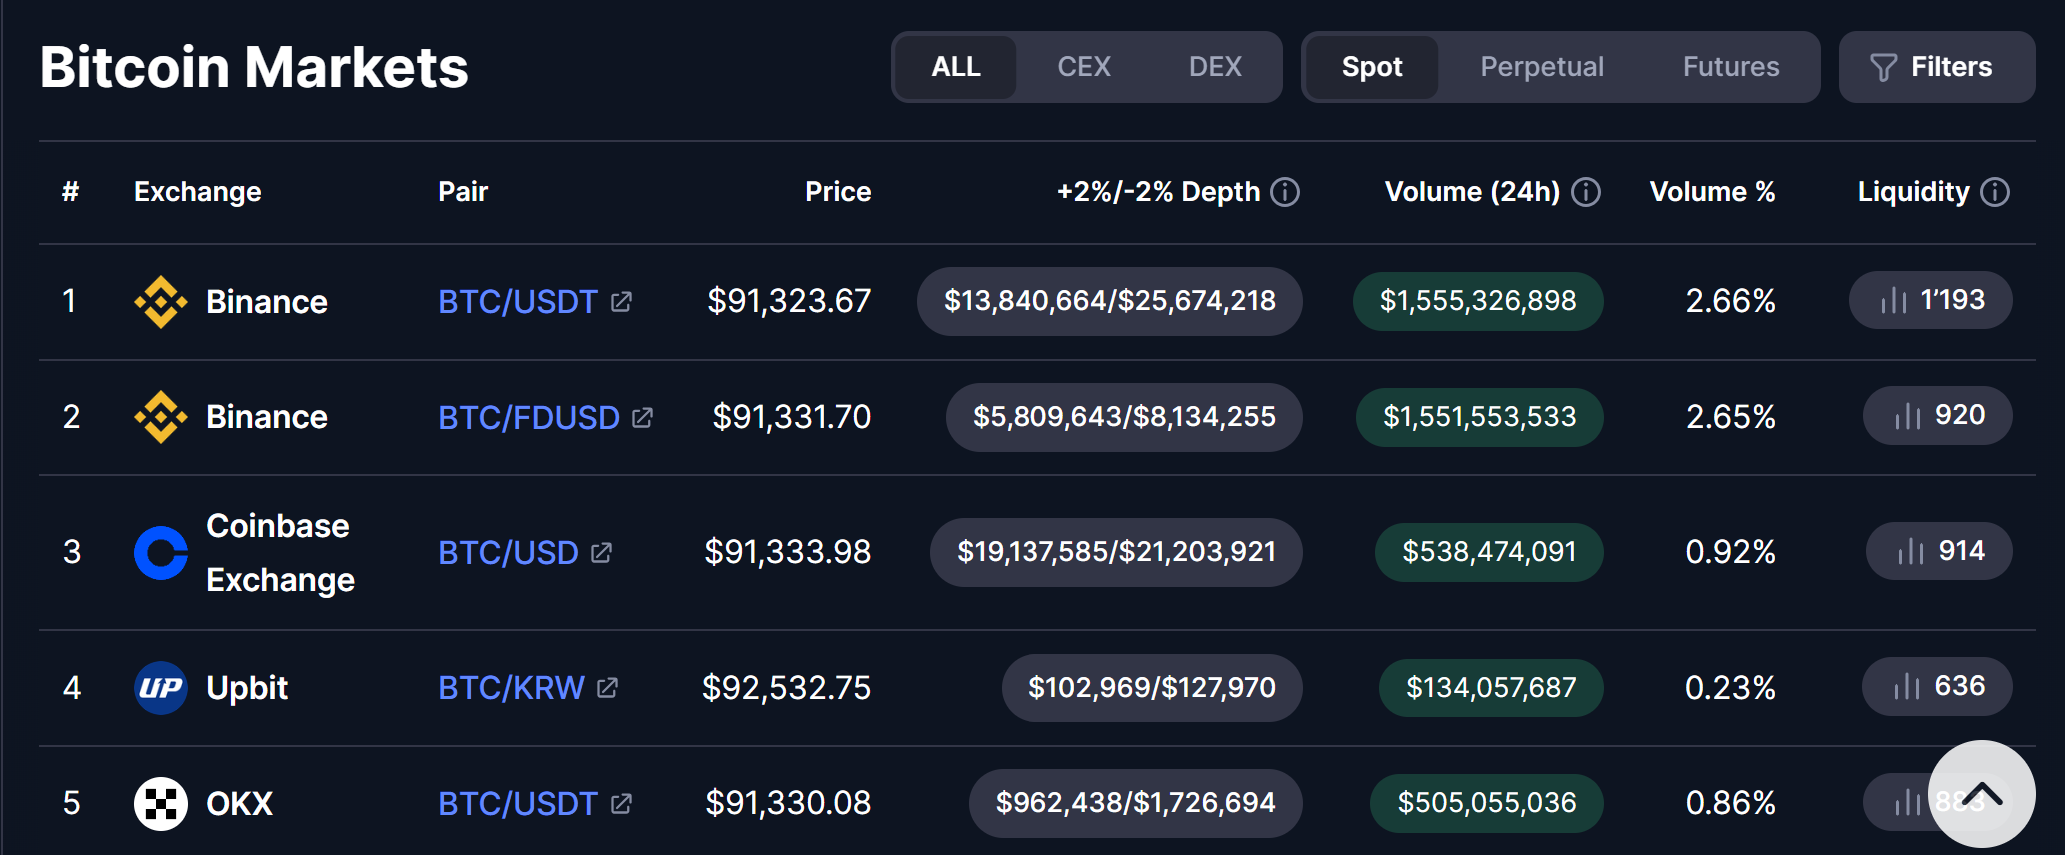Click info icon beside Volume (24h) header
This screenshot has width=2065, height=855.
pos(1586,192)
